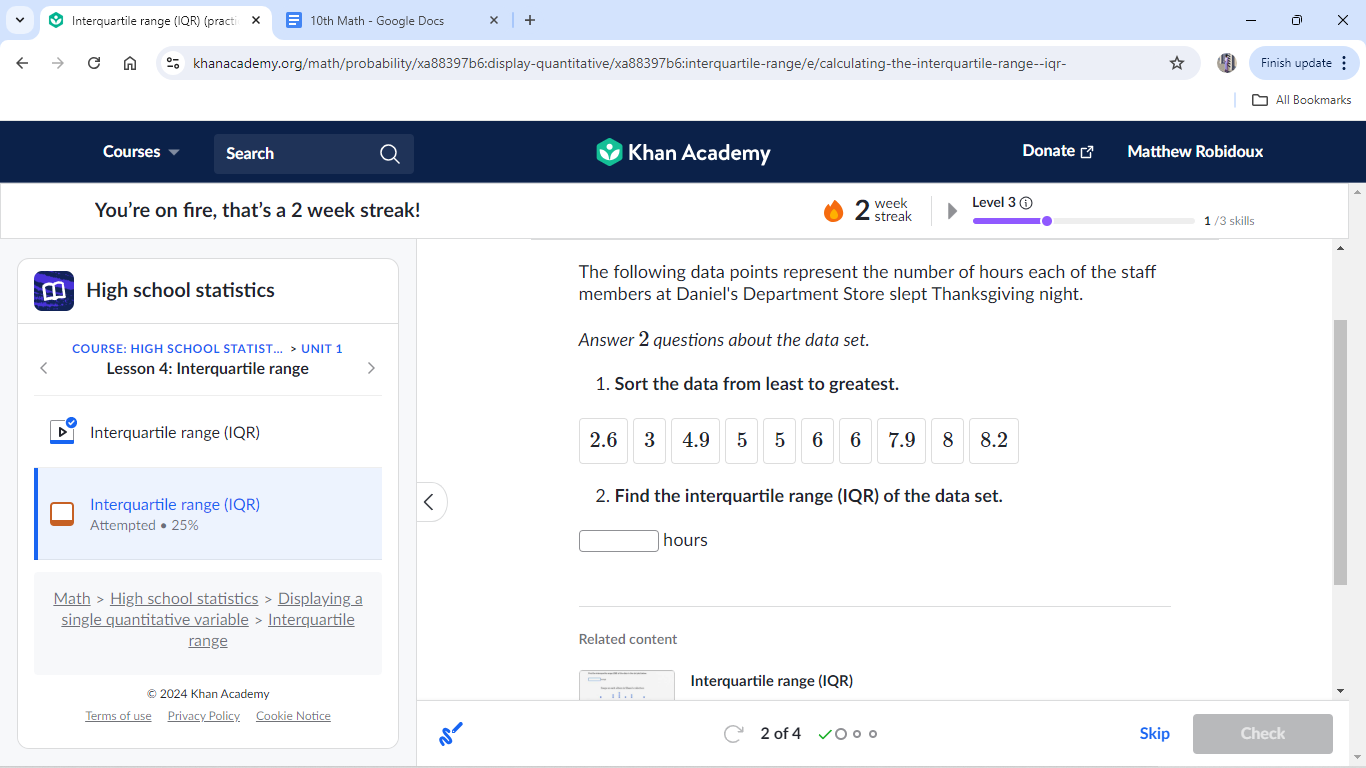Go back with the browser back arrow
Viewport: 1366px width, 768px height.
[x=22, y=63]
